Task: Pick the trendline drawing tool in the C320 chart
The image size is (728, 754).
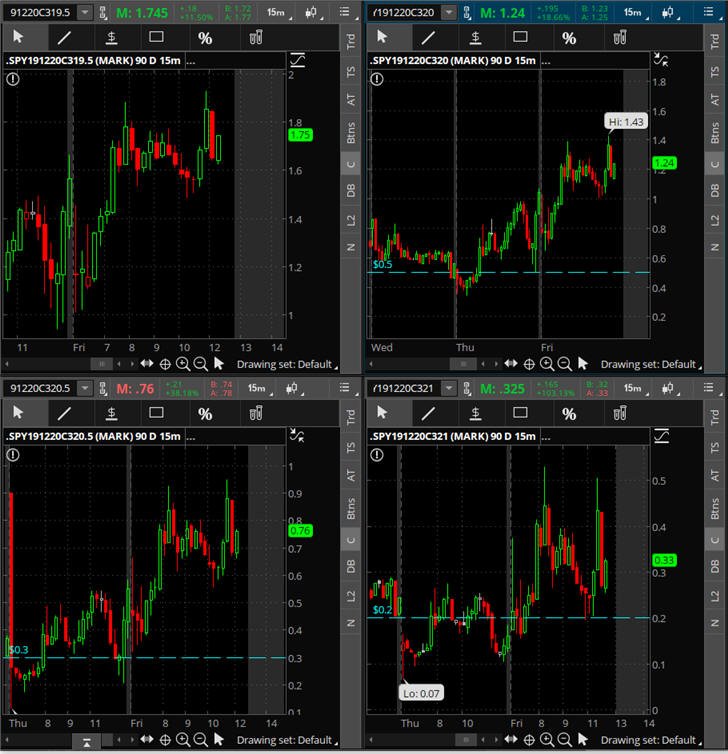Action: tap(428, 38)
